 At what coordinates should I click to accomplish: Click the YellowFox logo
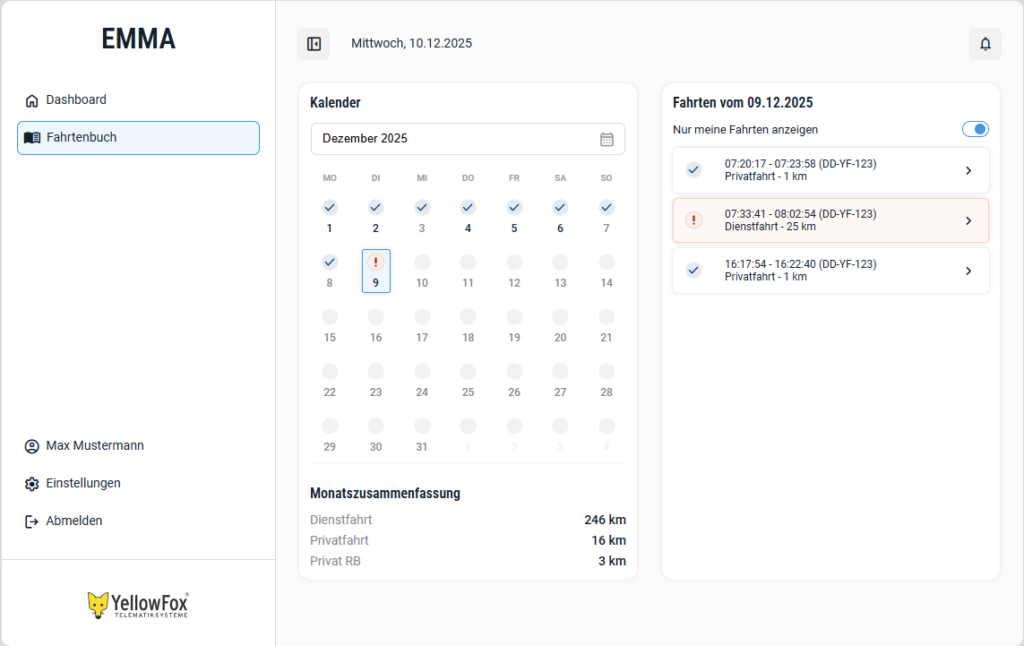click(138, 605)
